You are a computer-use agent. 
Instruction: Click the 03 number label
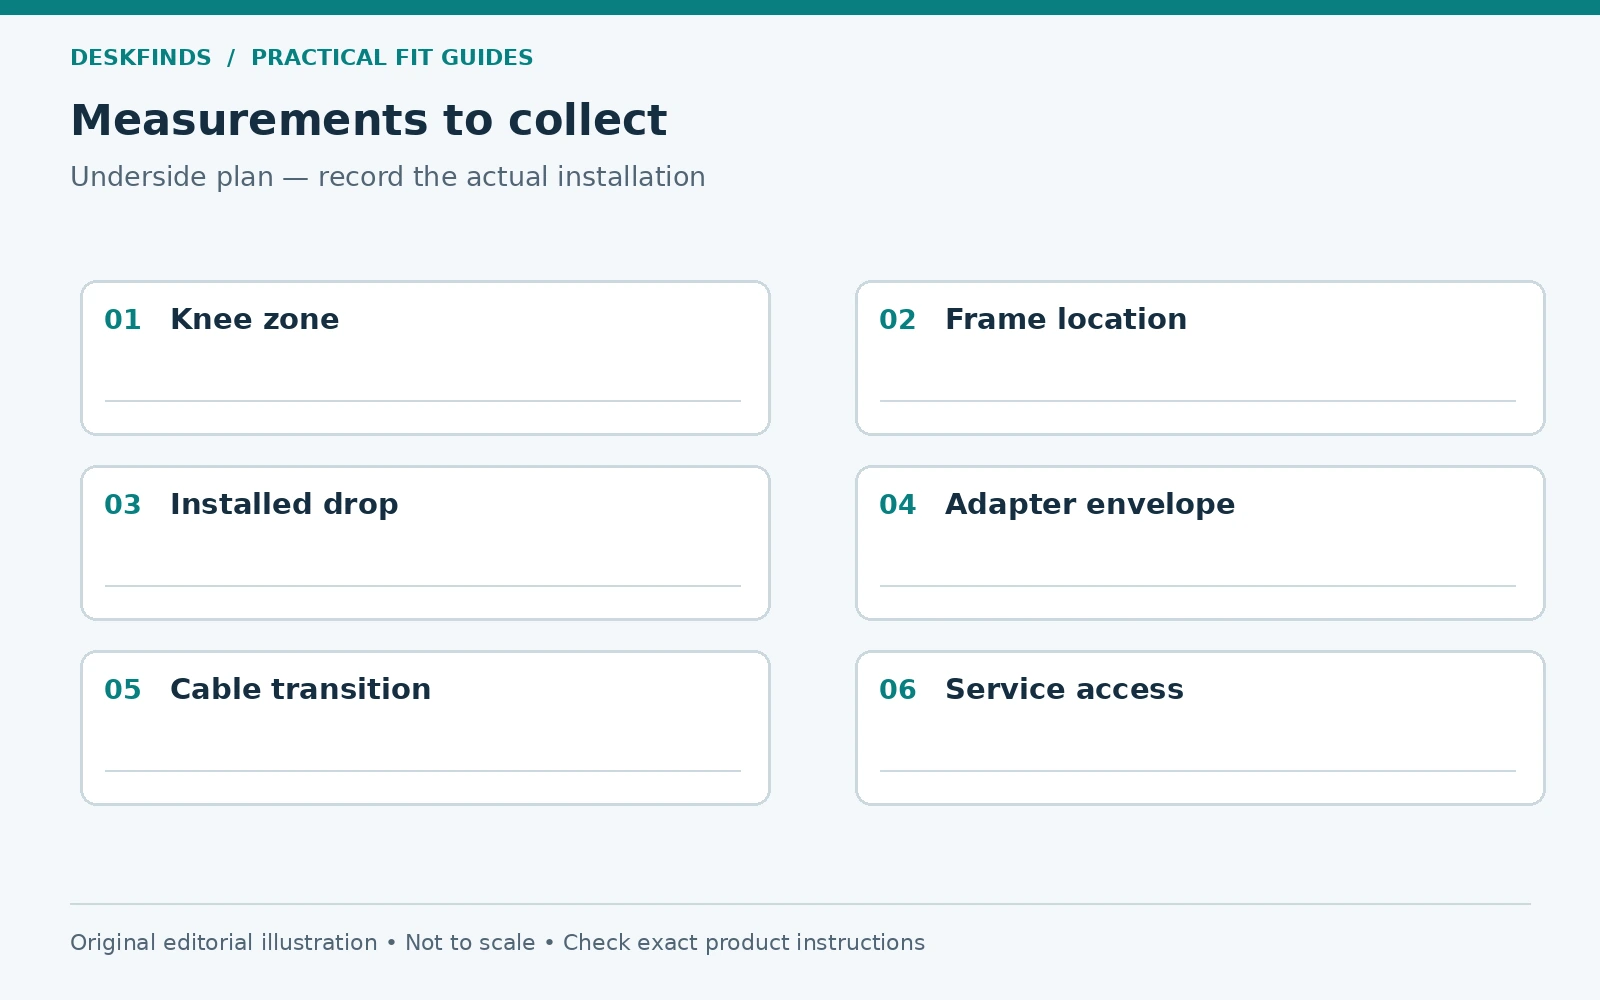click(x=123, y=505)
